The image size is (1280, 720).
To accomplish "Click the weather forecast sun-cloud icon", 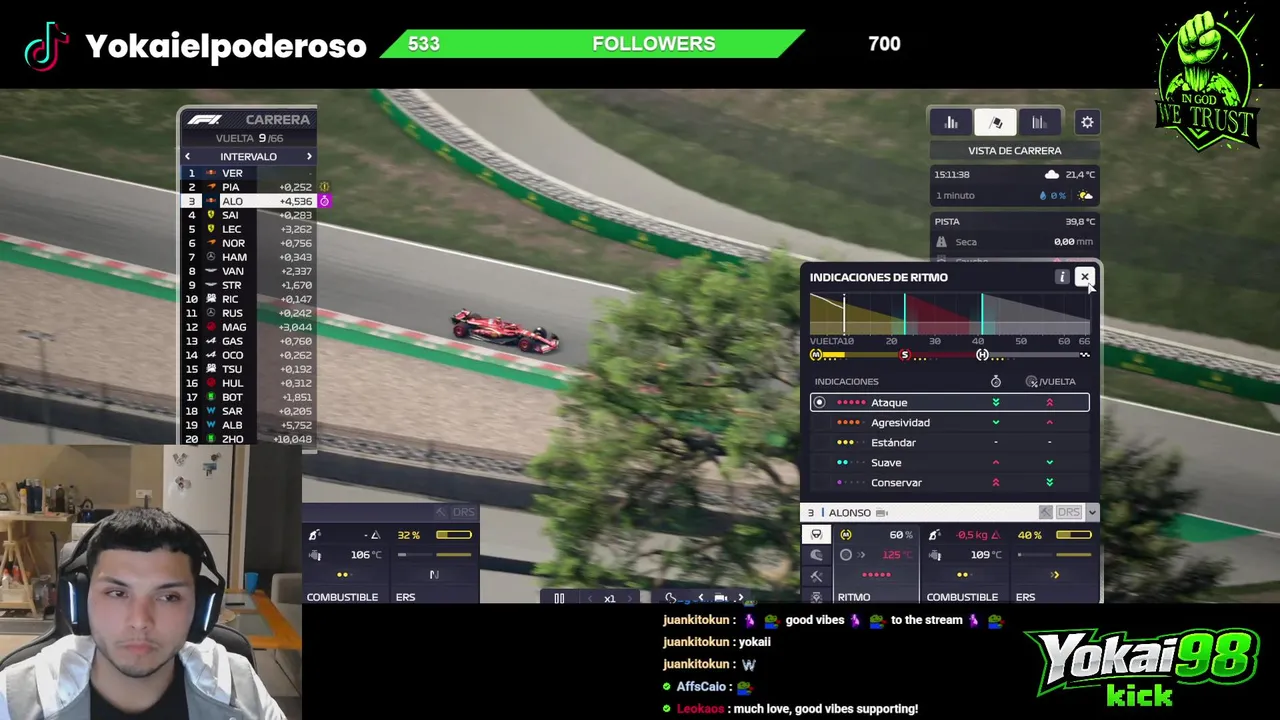I will [x=1085, y=196].
